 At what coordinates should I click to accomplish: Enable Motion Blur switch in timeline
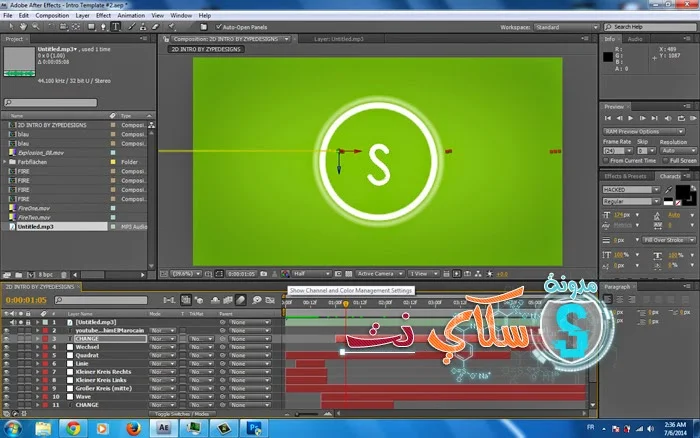coord(241,300)
